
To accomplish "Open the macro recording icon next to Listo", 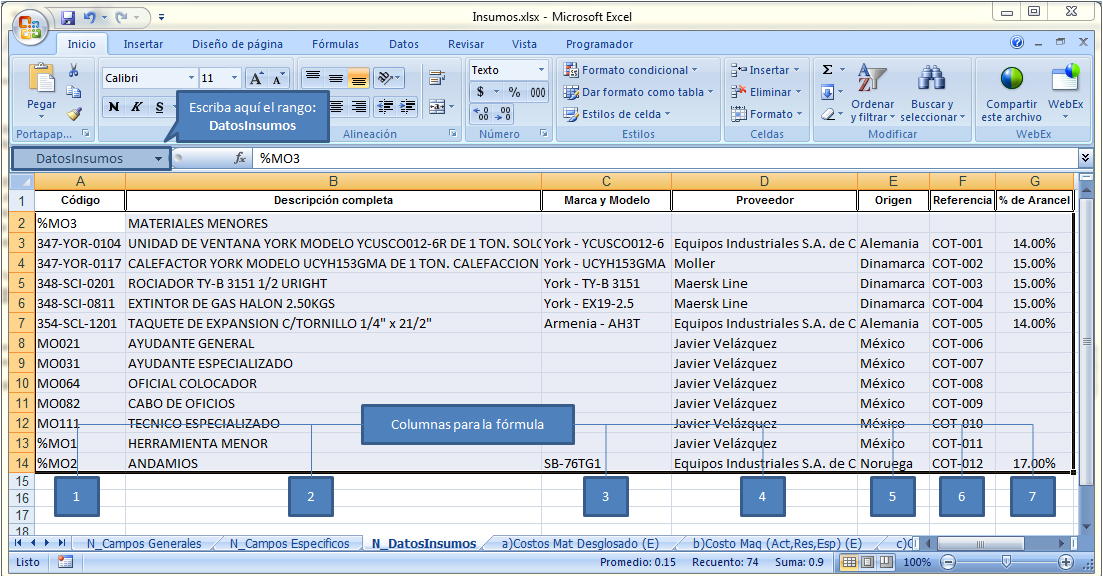I will coord(65,562).
